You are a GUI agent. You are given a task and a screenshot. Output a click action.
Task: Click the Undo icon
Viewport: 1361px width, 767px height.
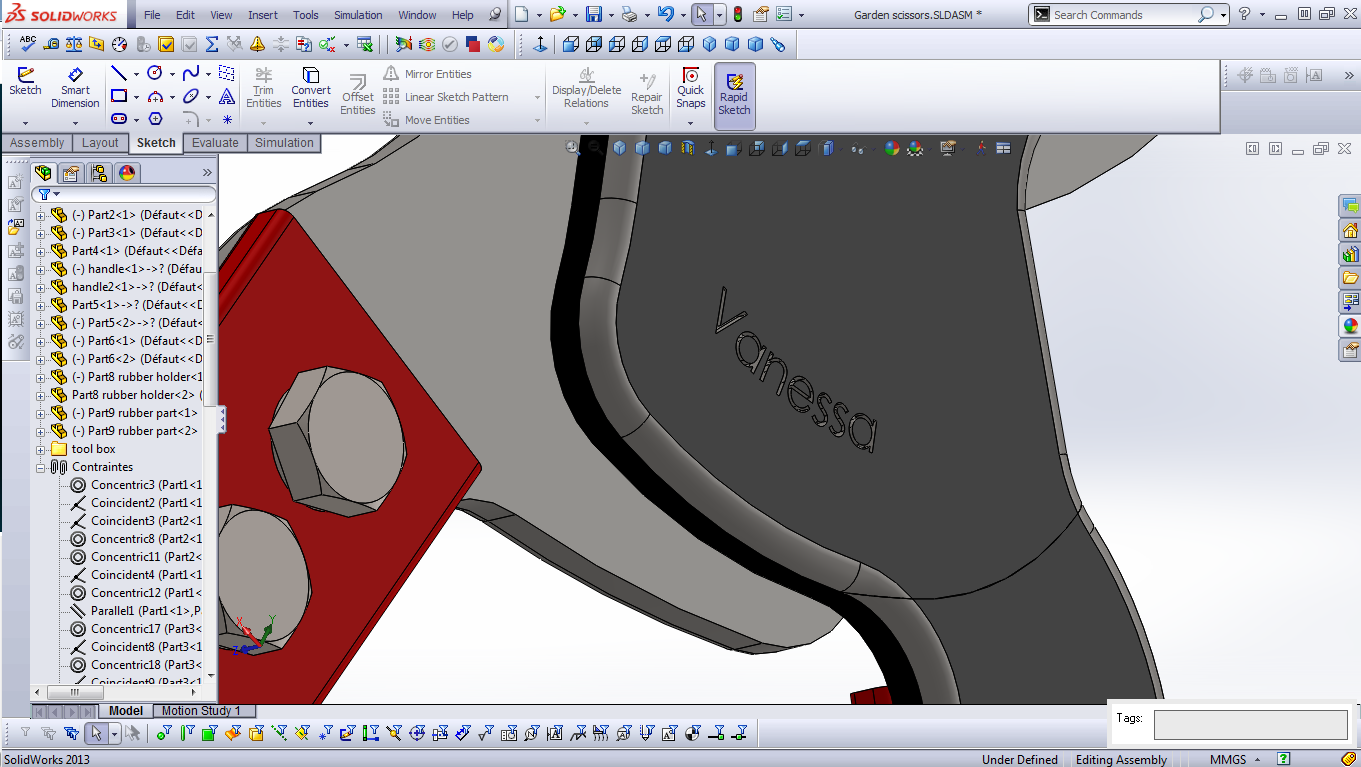pyautogui.click(x=665, y=15)
